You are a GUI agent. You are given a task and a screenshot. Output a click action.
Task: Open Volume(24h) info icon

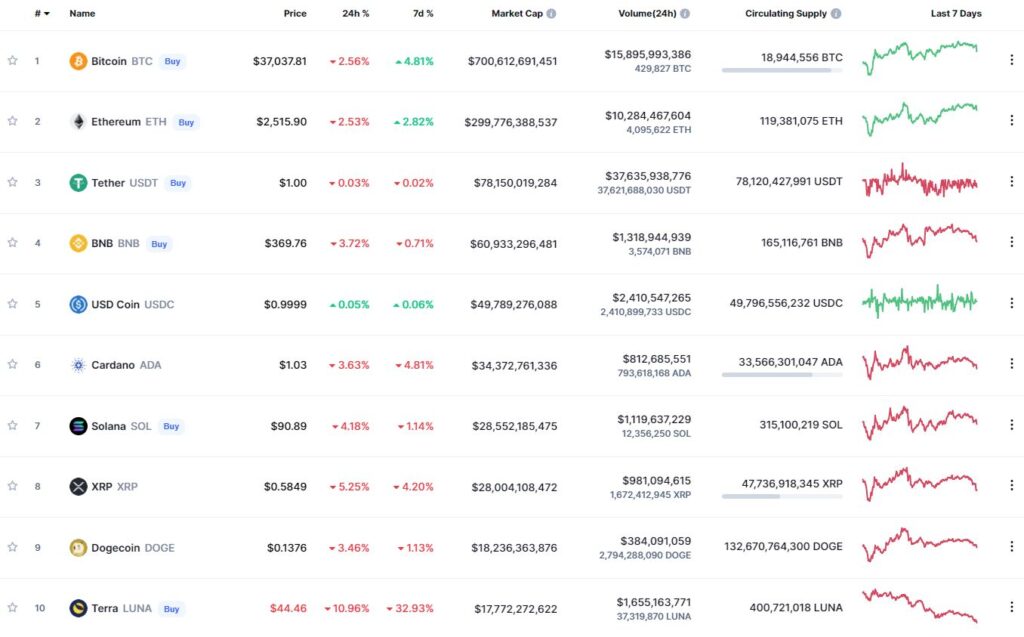coord(684,14)
